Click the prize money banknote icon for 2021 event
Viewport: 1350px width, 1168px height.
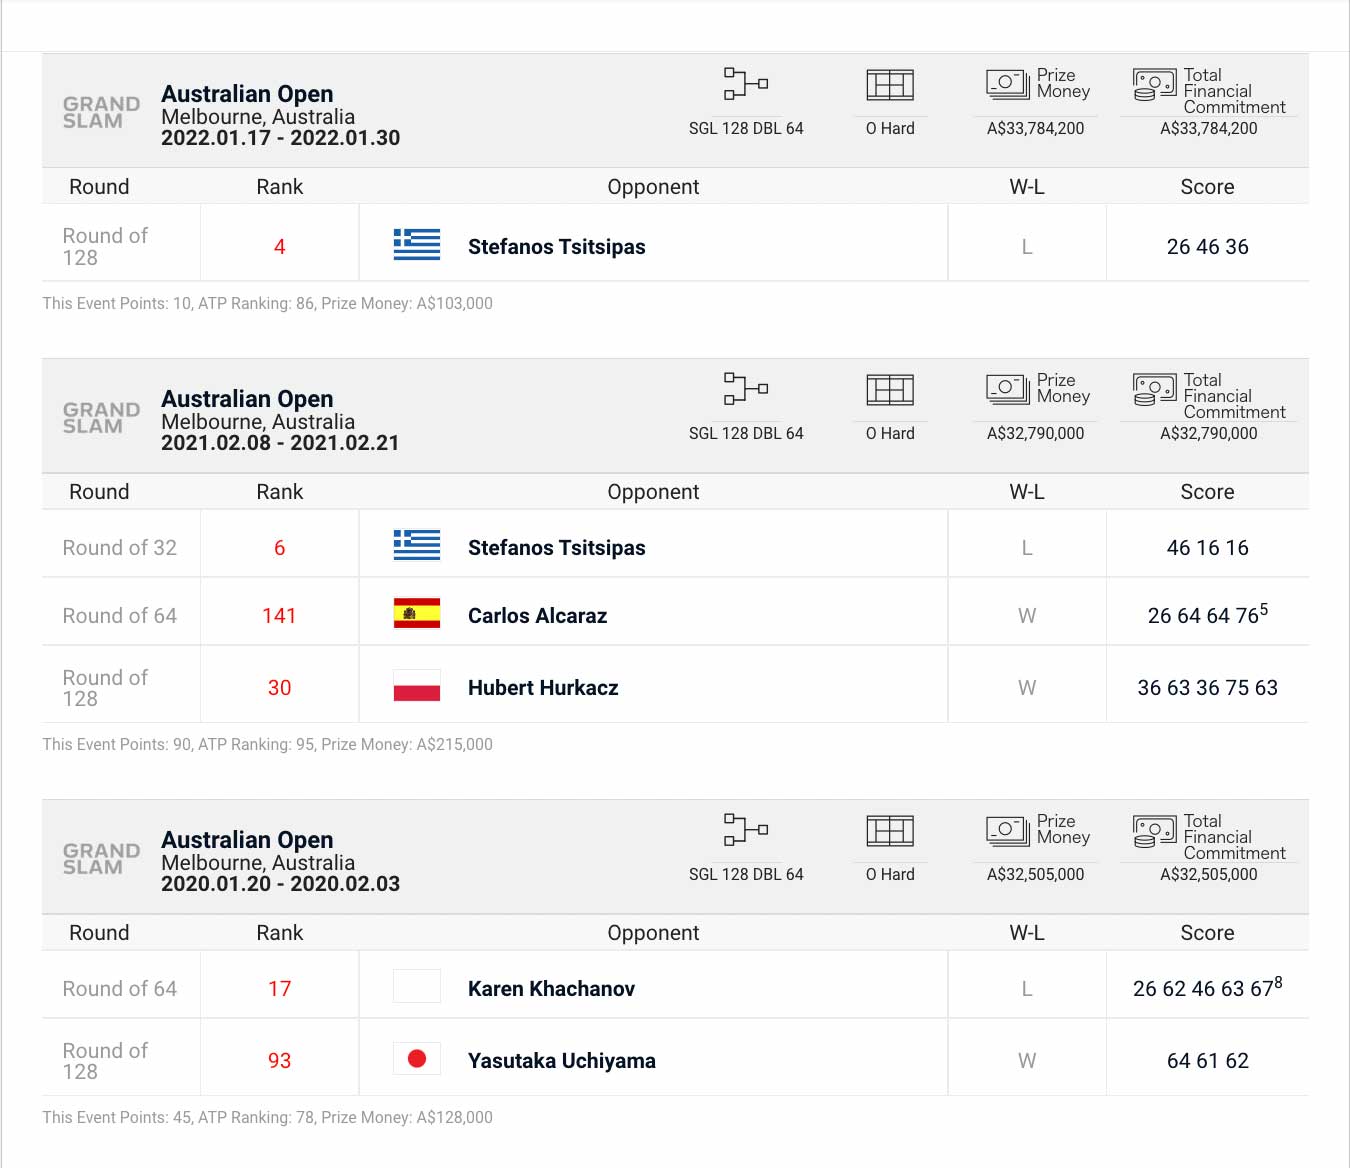pos(1008,388)
